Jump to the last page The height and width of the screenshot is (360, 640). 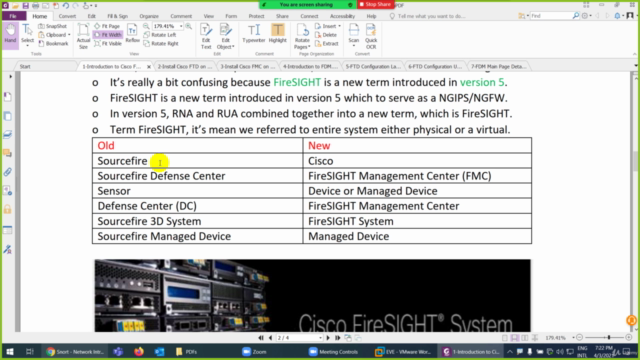click(338, 338)
